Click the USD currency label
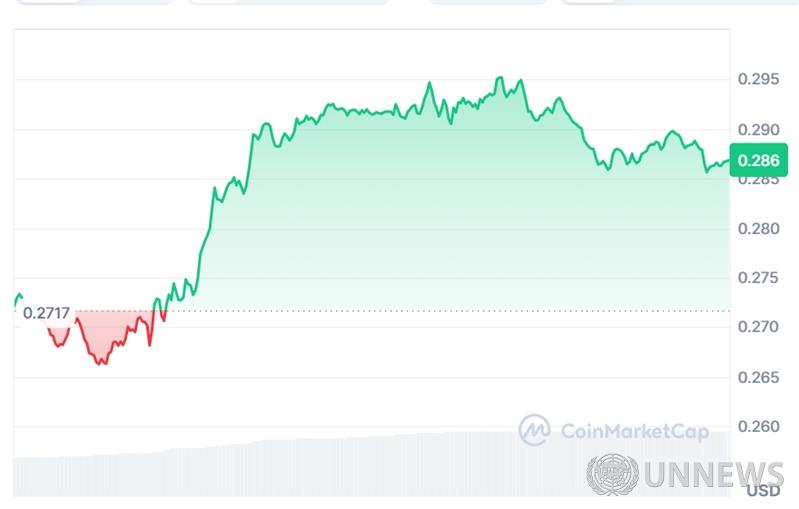Viewport: 799px width, 509px height. (x=763, y=492)
